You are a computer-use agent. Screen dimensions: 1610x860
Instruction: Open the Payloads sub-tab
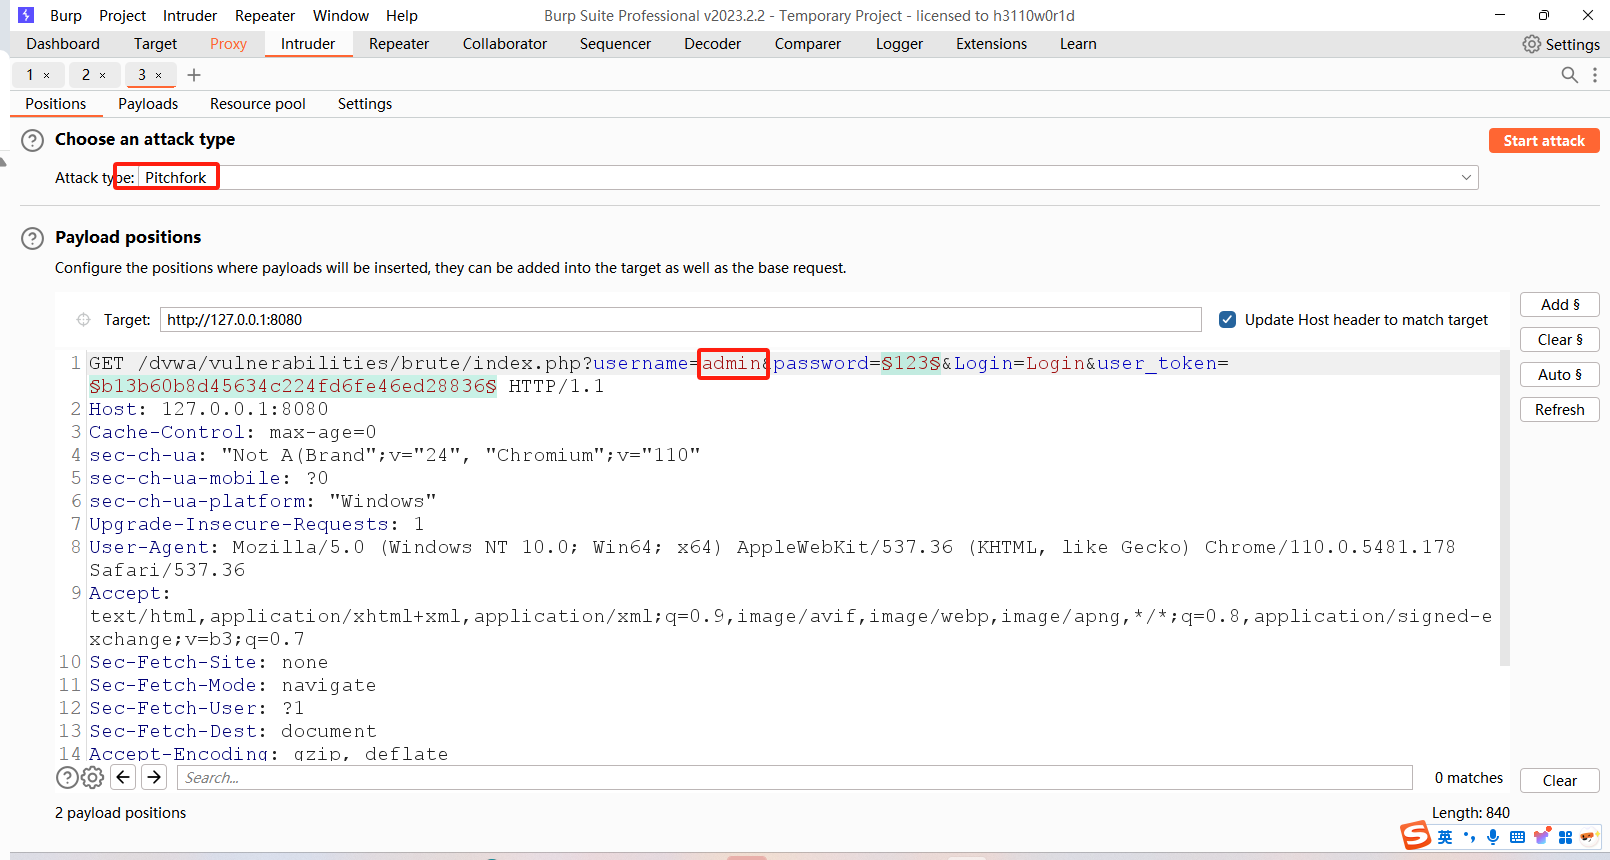coord(148,104)
